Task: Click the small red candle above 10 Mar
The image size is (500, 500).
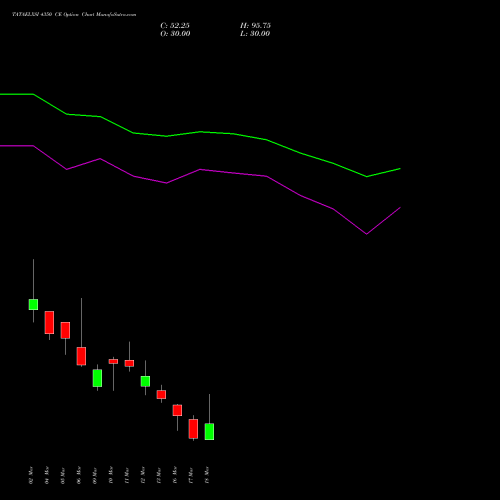Action: pos(113,361)
